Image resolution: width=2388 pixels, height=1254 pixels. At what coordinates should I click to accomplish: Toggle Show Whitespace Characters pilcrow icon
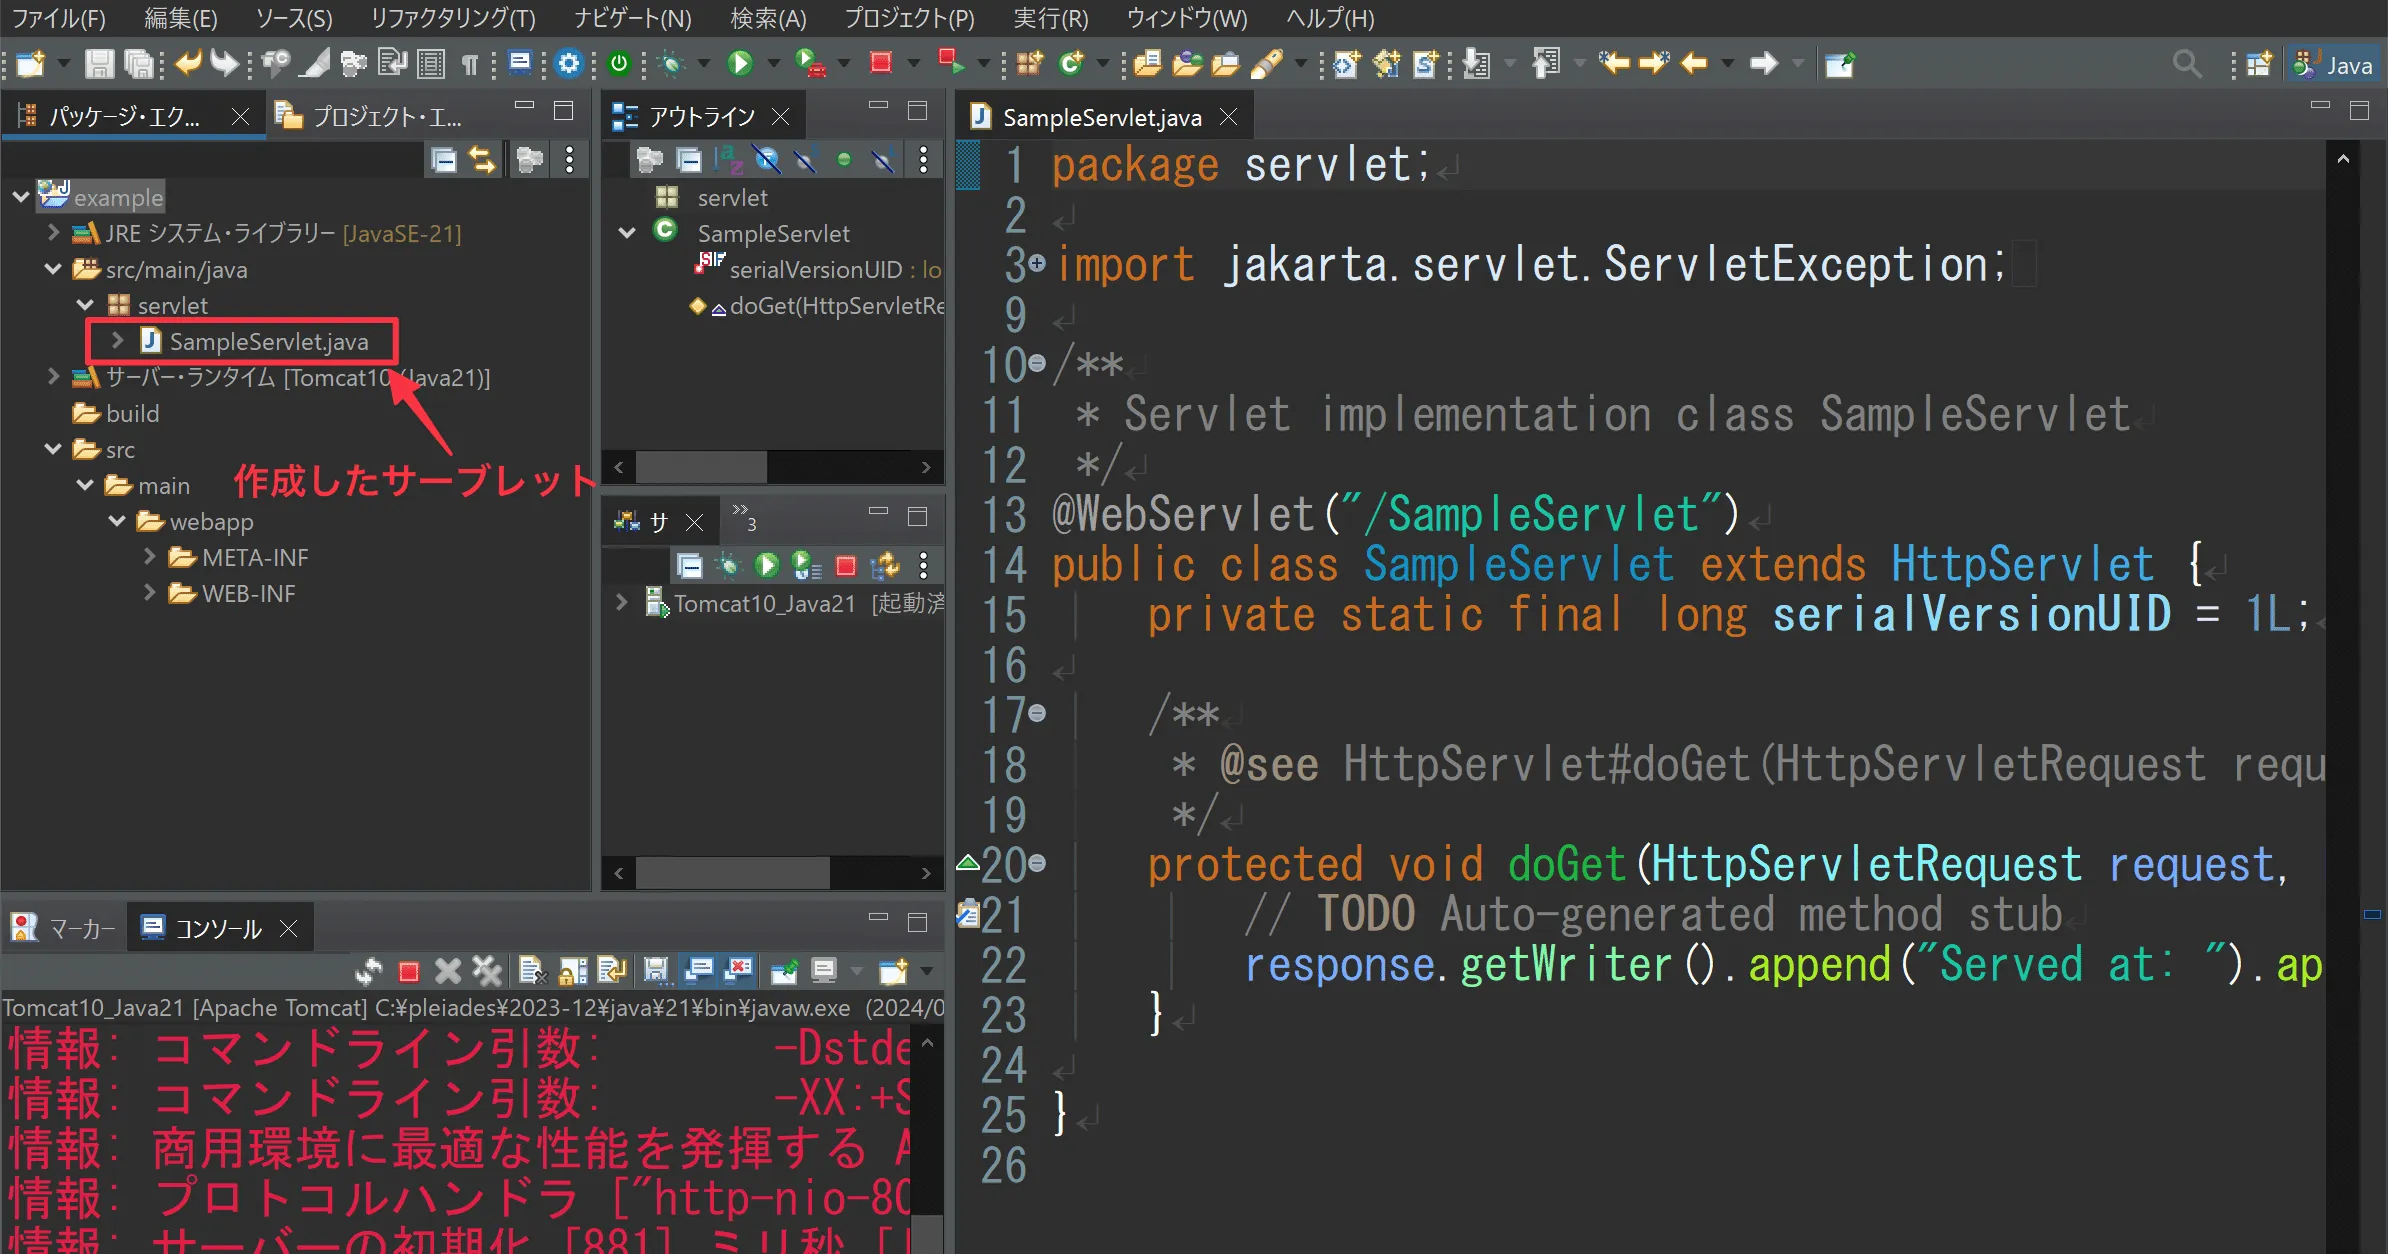click(x=469, y=64)
